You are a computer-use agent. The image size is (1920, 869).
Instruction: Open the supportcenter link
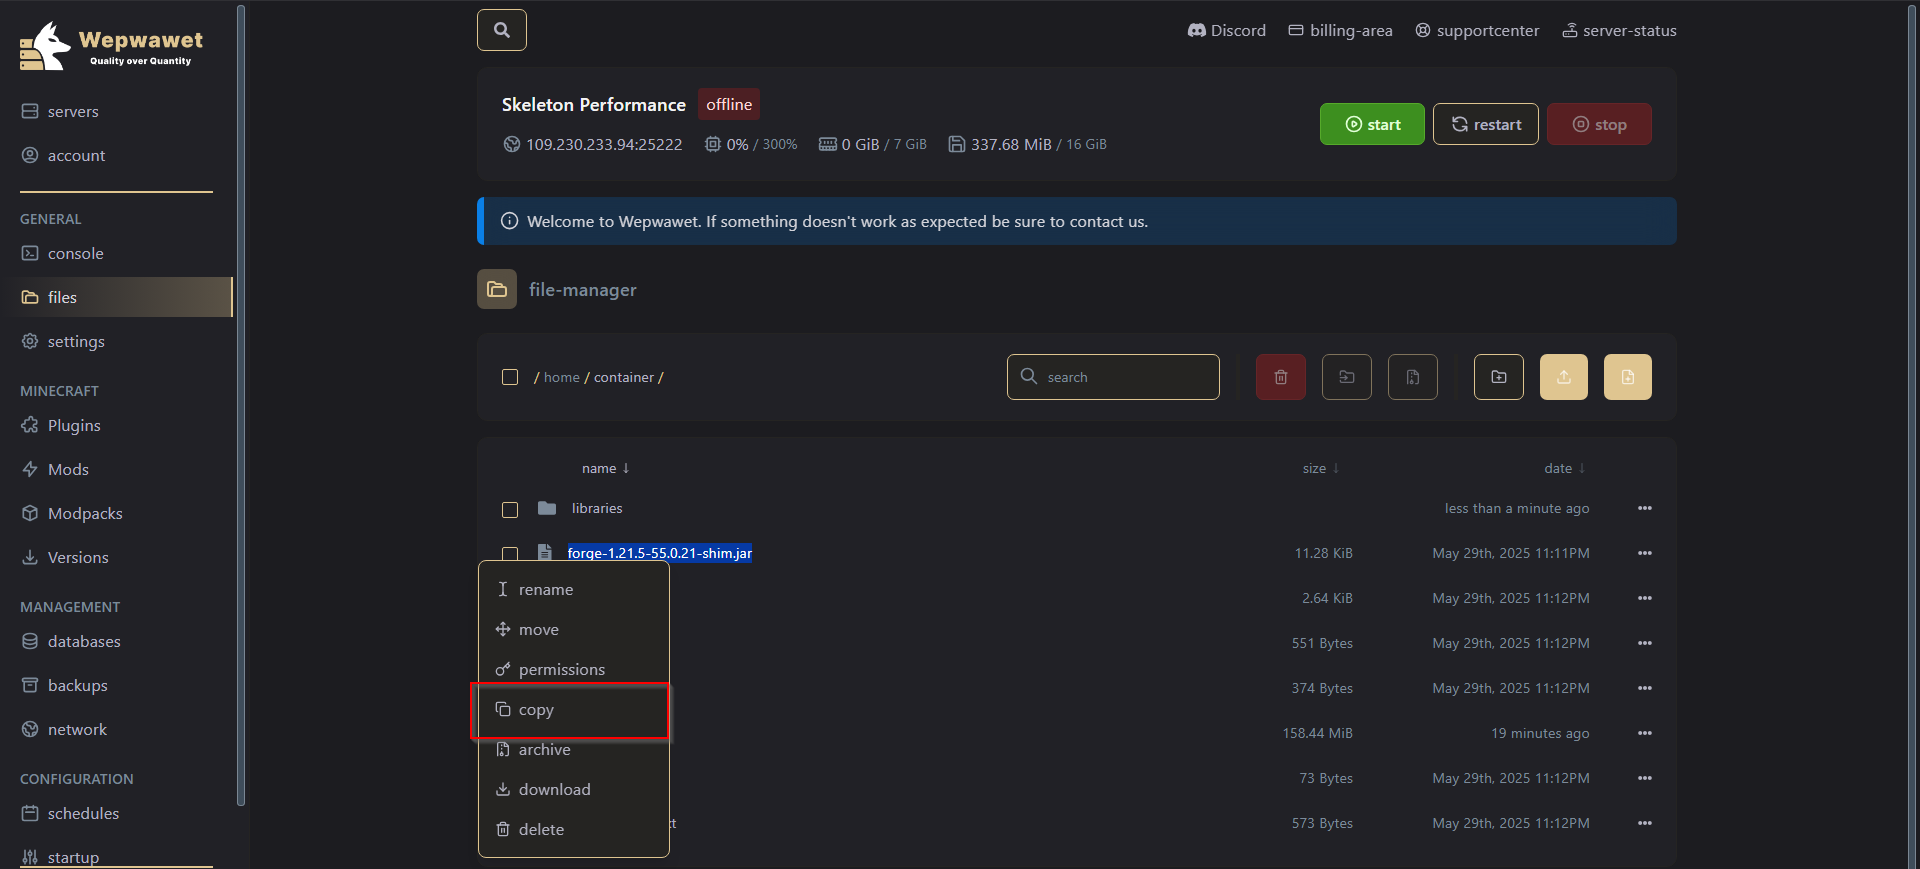[1477, 31]
